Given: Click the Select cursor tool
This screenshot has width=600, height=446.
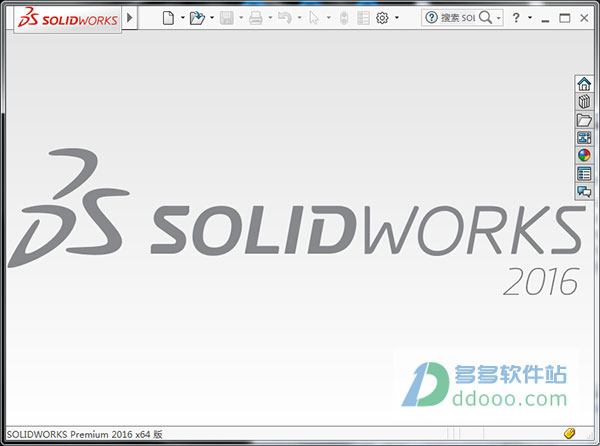Looking at the screenshot, I should [x=314, y=18].
